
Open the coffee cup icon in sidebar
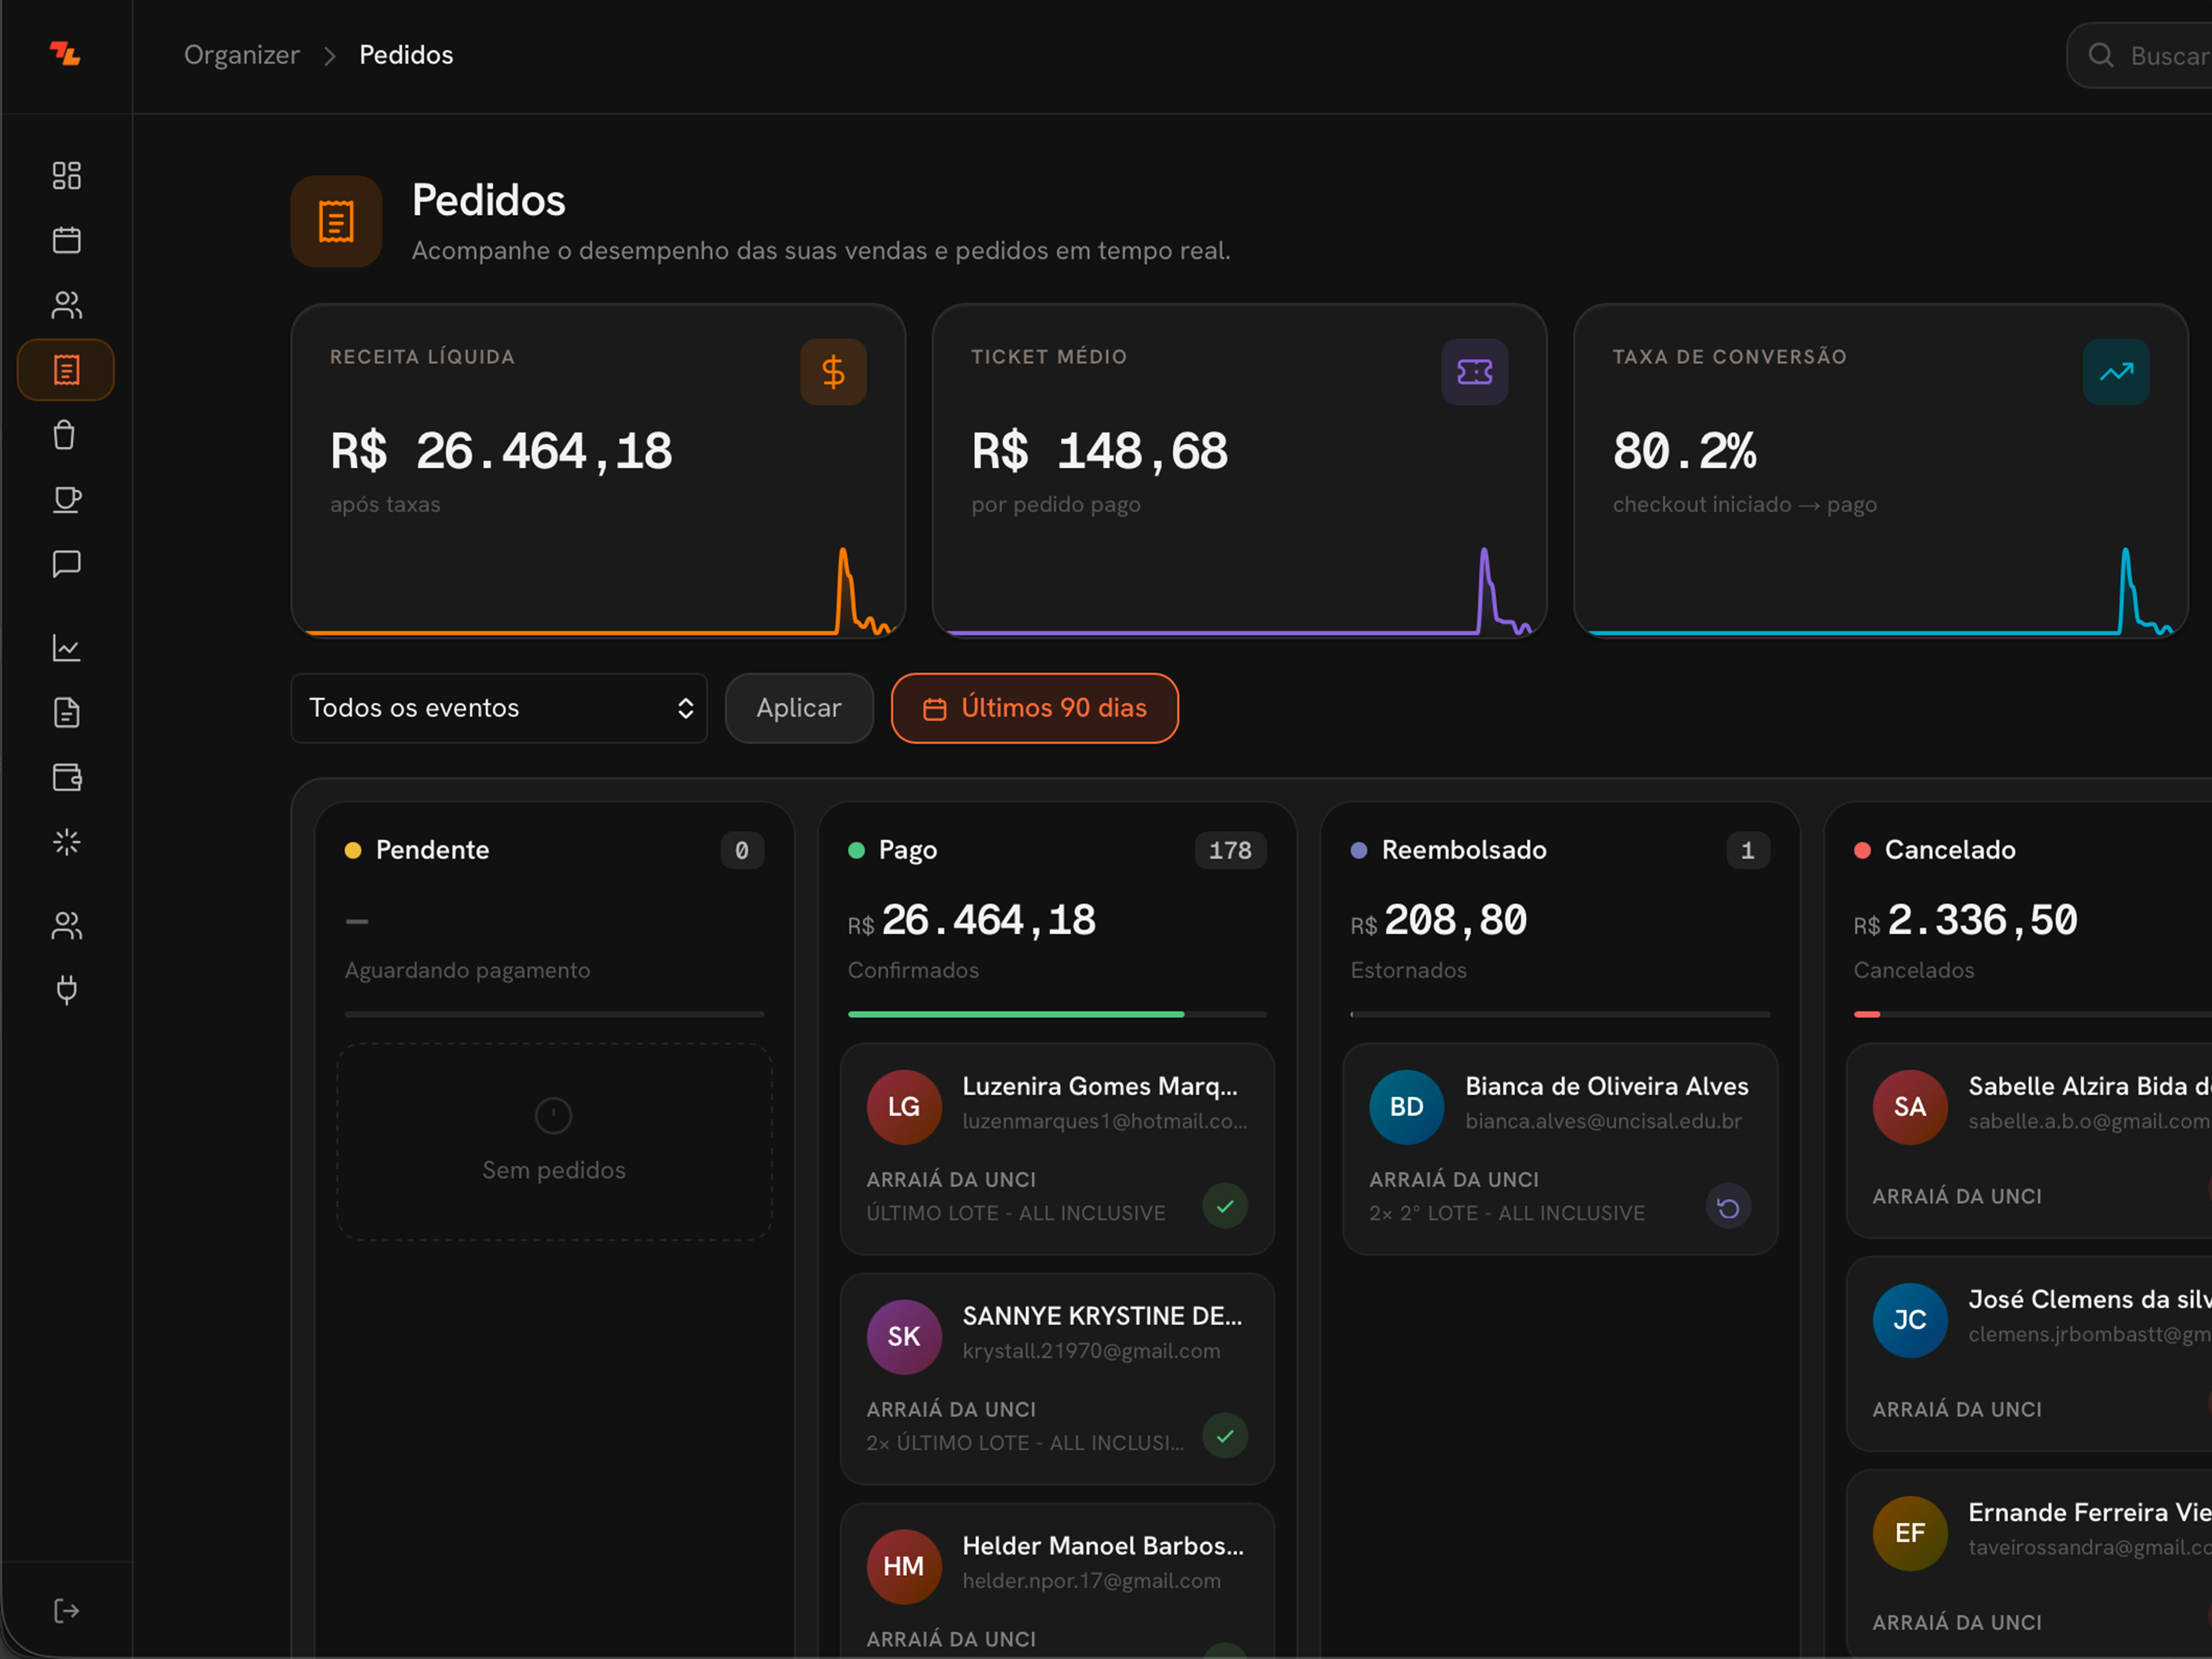(66, 499)
